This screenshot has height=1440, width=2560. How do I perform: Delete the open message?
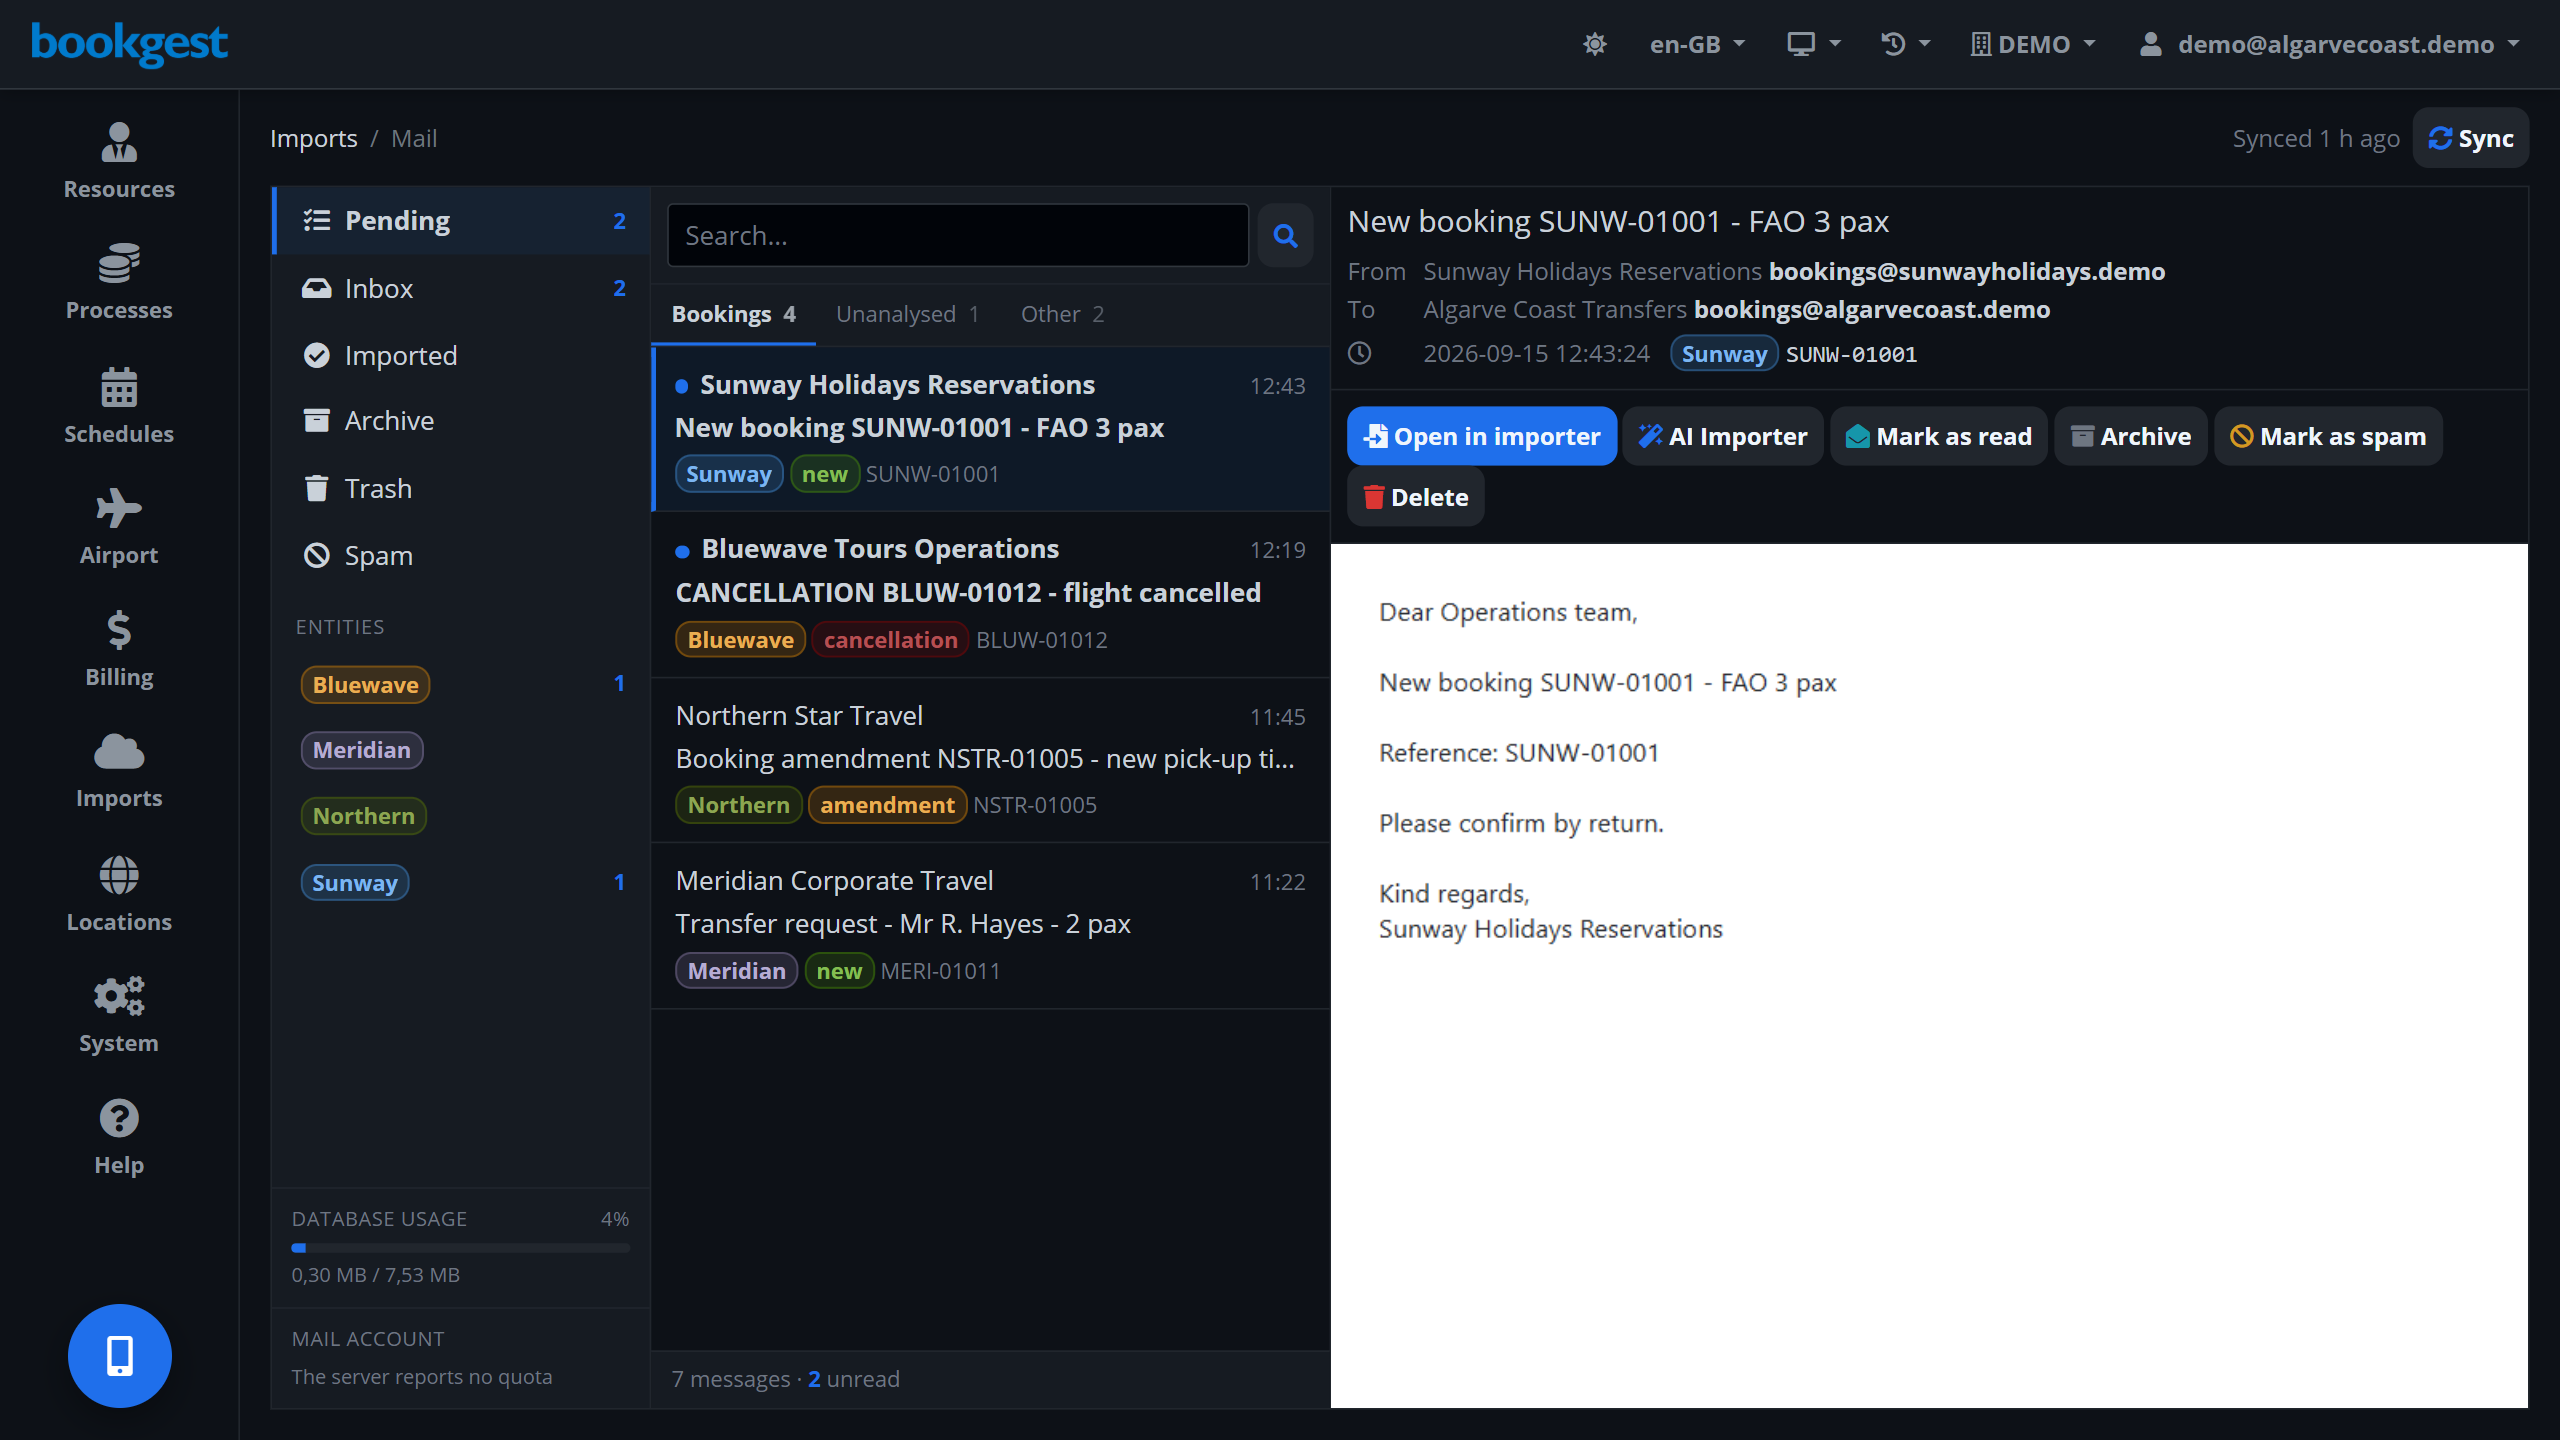point(1416,497)
